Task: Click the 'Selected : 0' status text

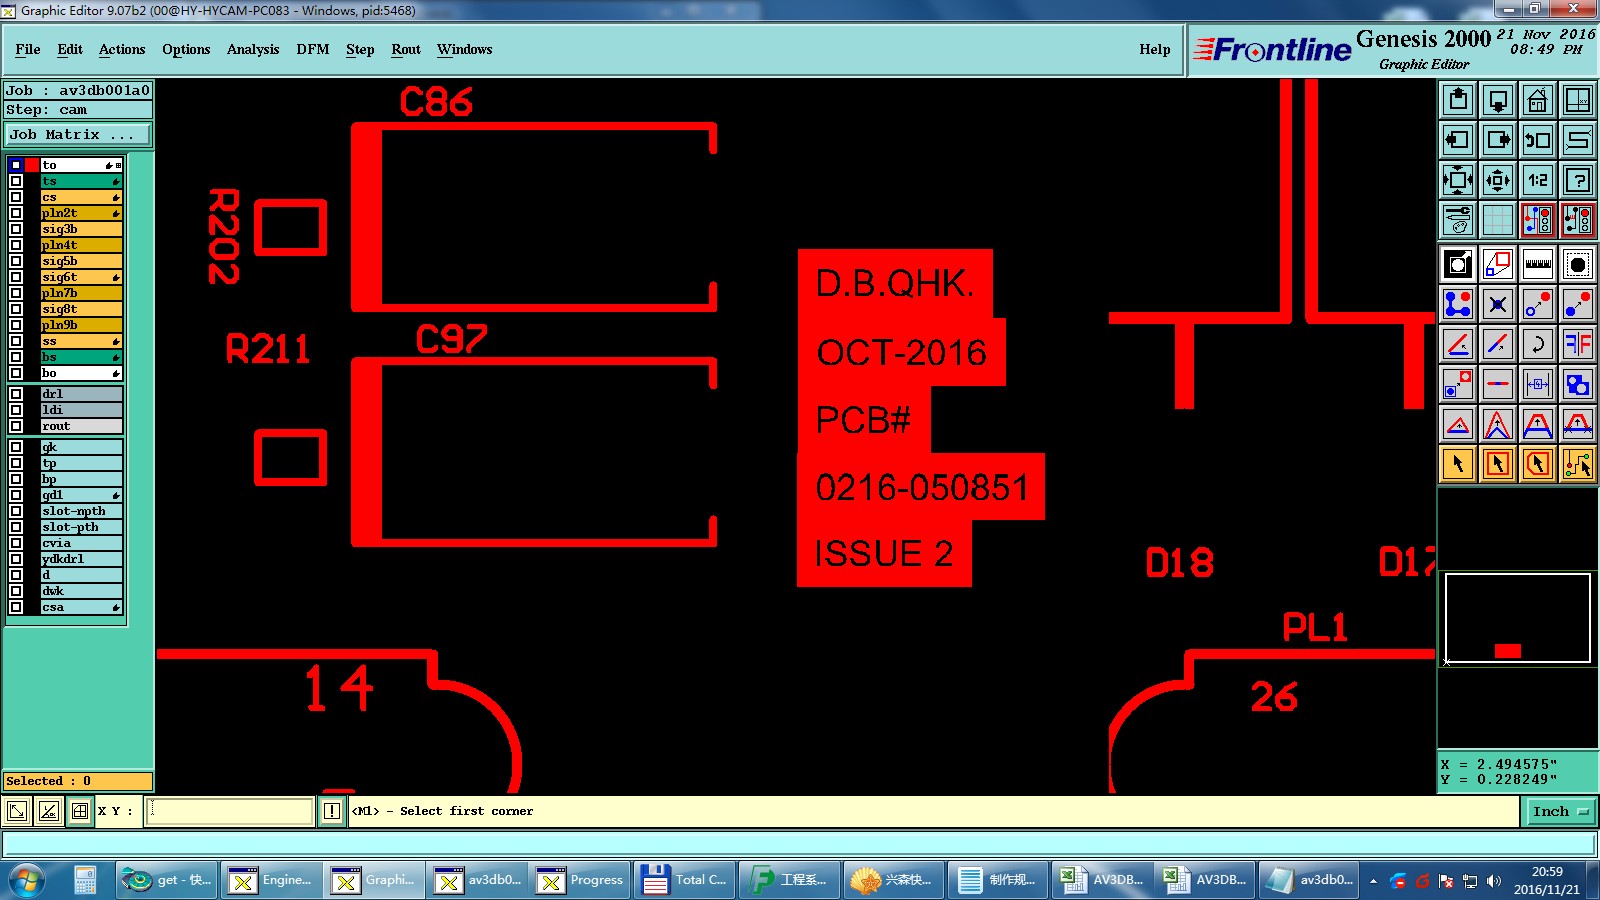Action: click(x=78, y=781)
